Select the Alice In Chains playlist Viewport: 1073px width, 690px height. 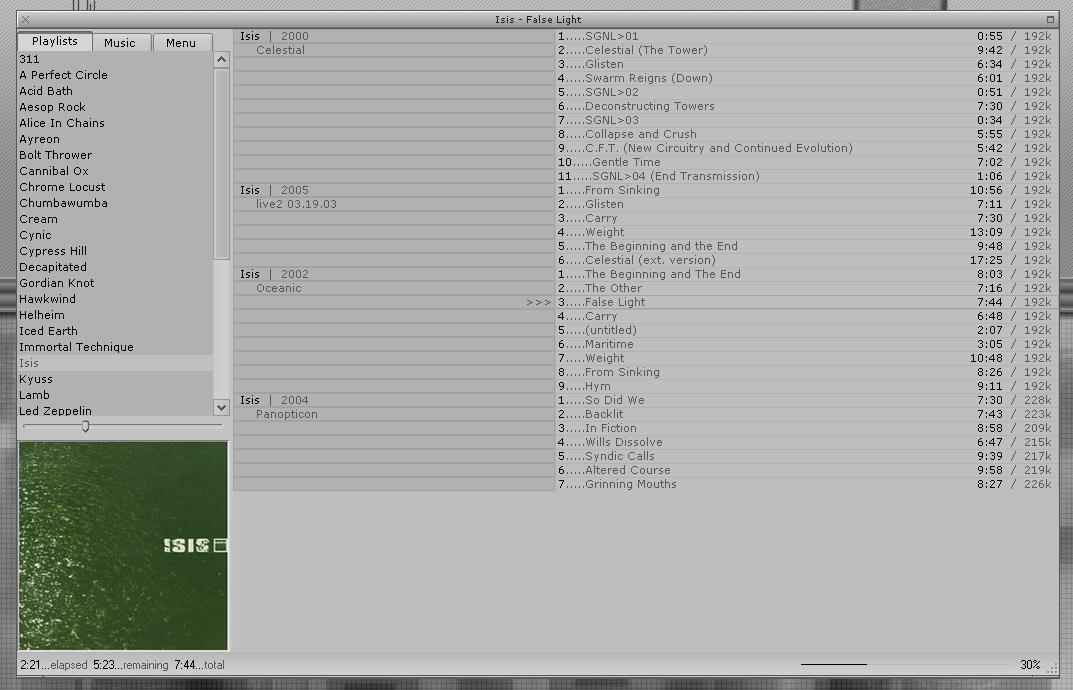(x=116, y=123)
